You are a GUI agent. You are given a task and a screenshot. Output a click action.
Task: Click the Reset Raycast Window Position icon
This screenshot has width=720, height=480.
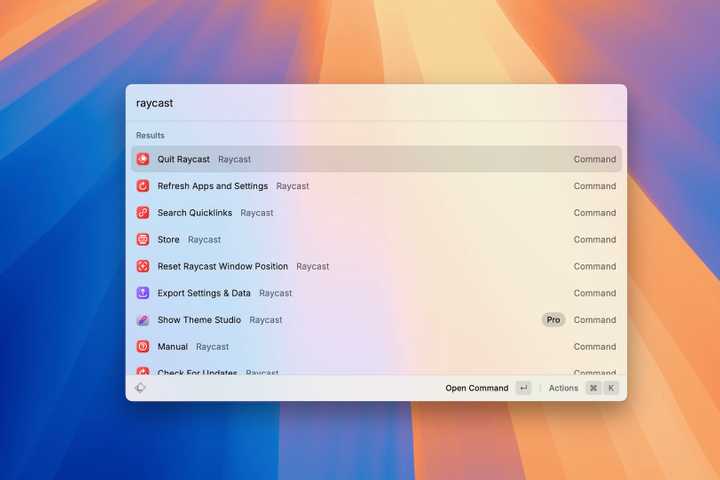(143, 267)
